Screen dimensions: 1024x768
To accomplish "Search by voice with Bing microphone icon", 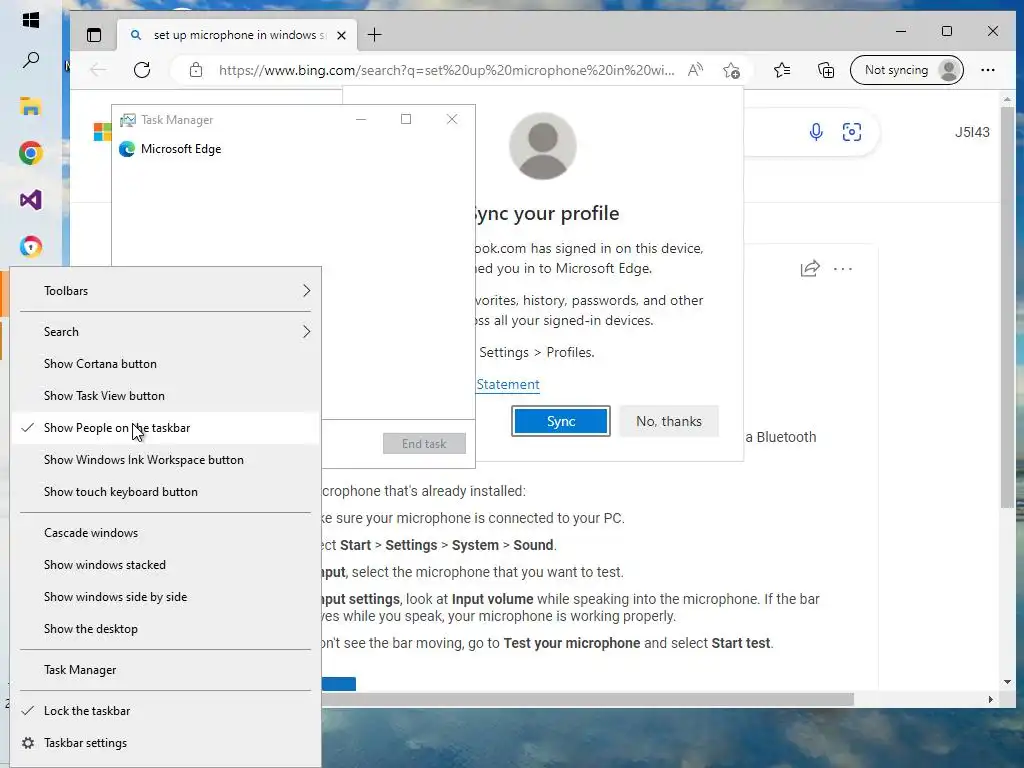I will pos(816,132).
